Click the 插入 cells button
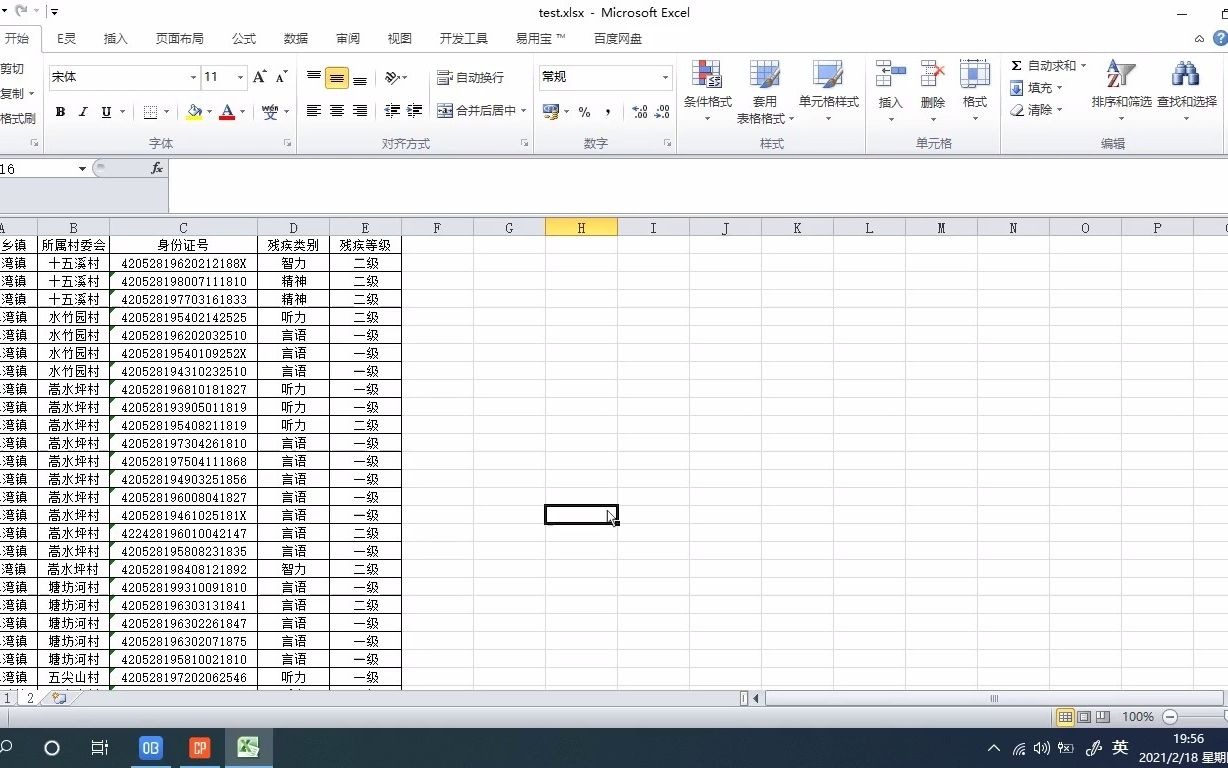 pyautogui.click(x=890, y=92)
